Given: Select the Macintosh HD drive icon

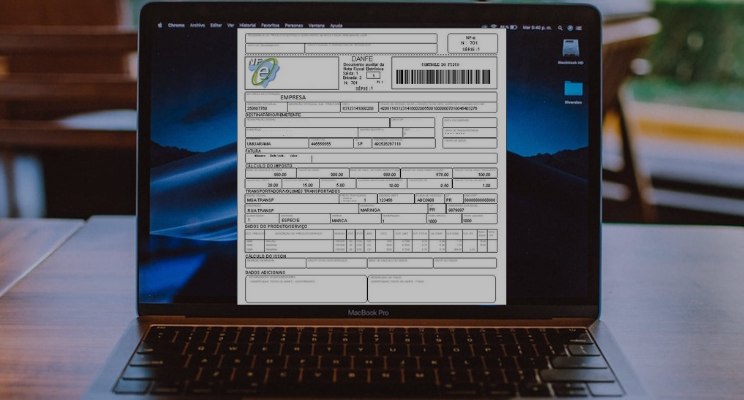Looking at the screenshot, I should (570, 48).
